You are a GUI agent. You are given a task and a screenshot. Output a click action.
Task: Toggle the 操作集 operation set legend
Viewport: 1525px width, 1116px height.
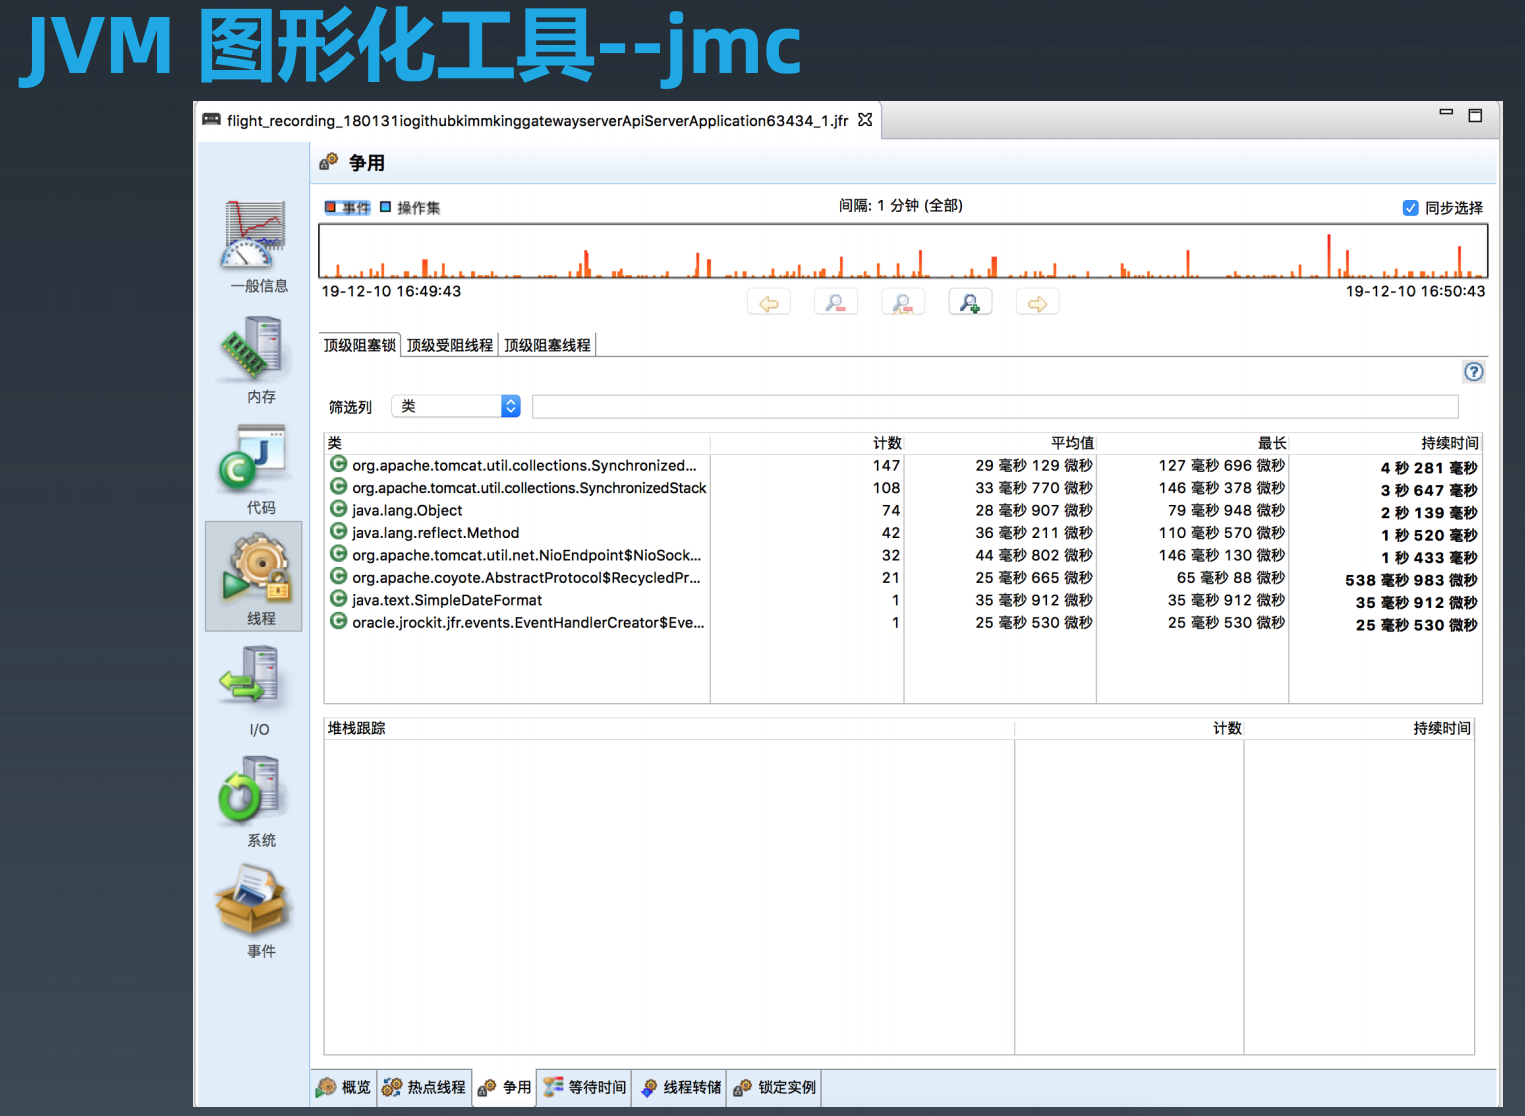click(x=410, y=208)
